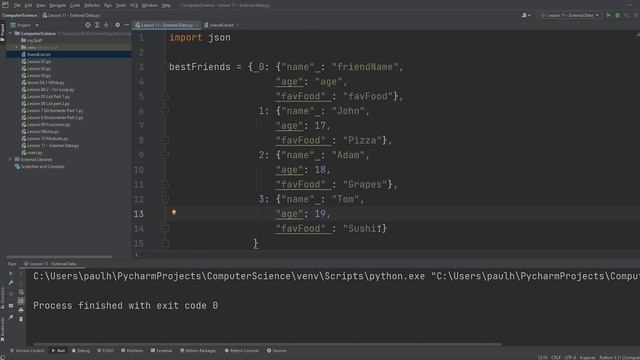Select Lesson 7 Dictionaries Part 1.py file
This screenshot has height=360, width=640.
52,110
